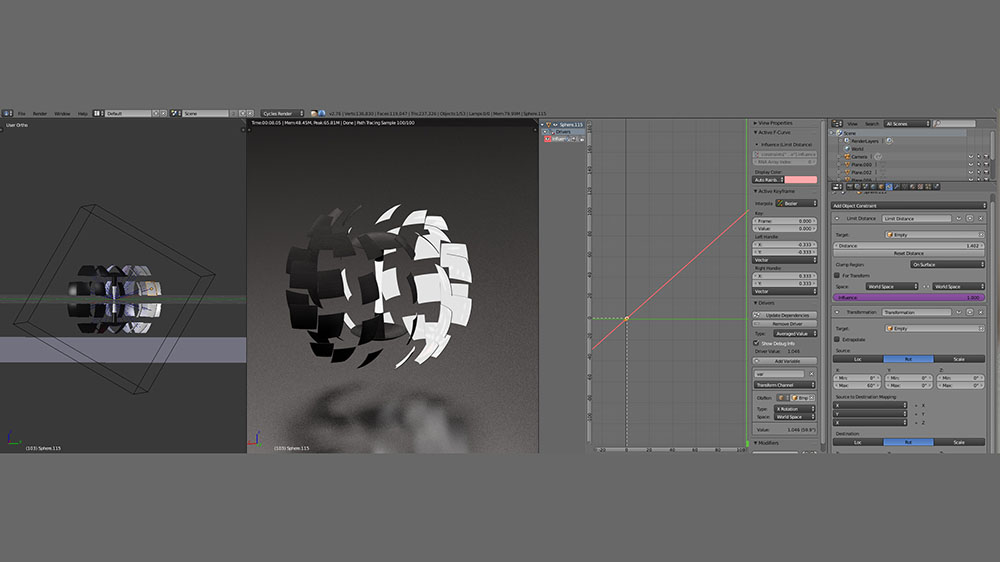Click the World icon in Outliner
Viewport: 1000px width, 562px height.
(847, 149)
